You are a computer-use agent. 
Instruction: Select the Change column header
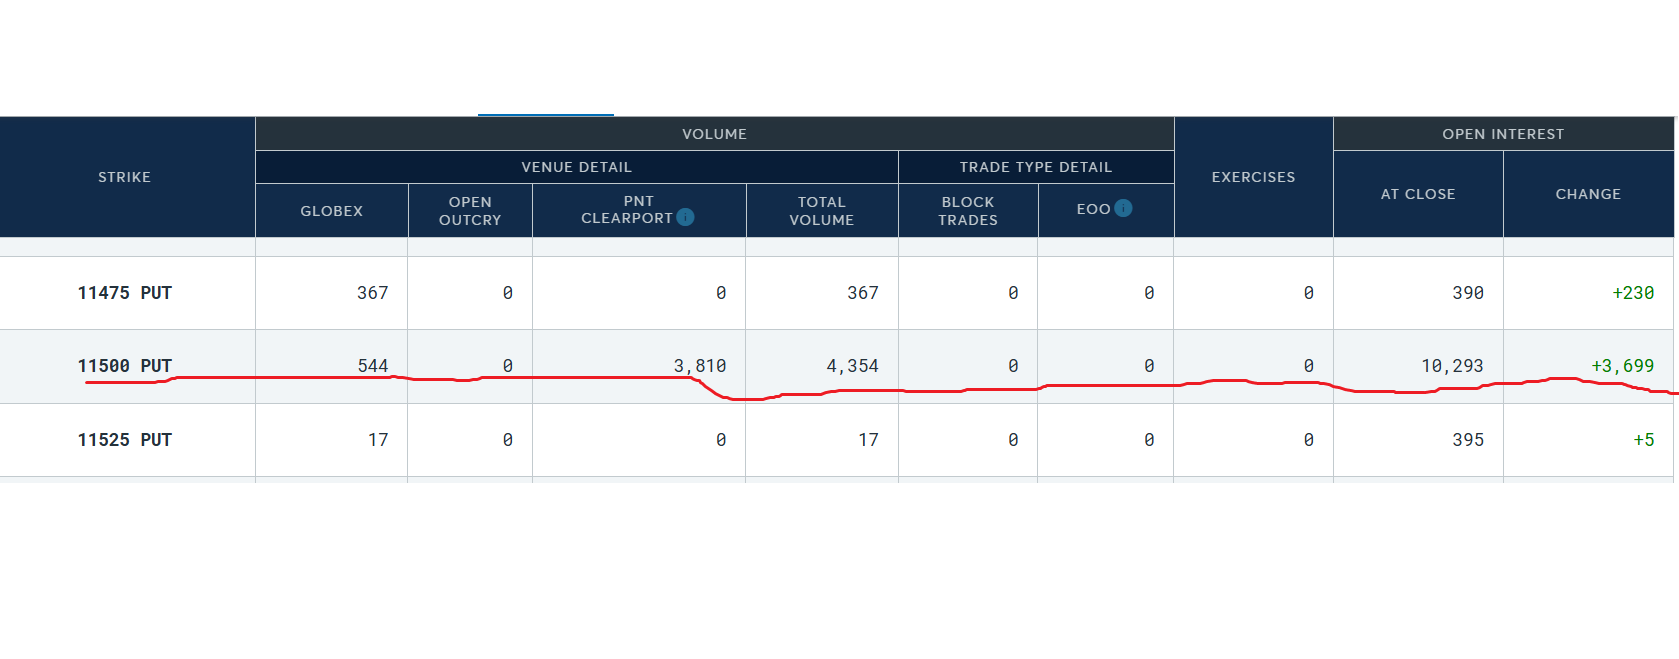(1588, 194)
